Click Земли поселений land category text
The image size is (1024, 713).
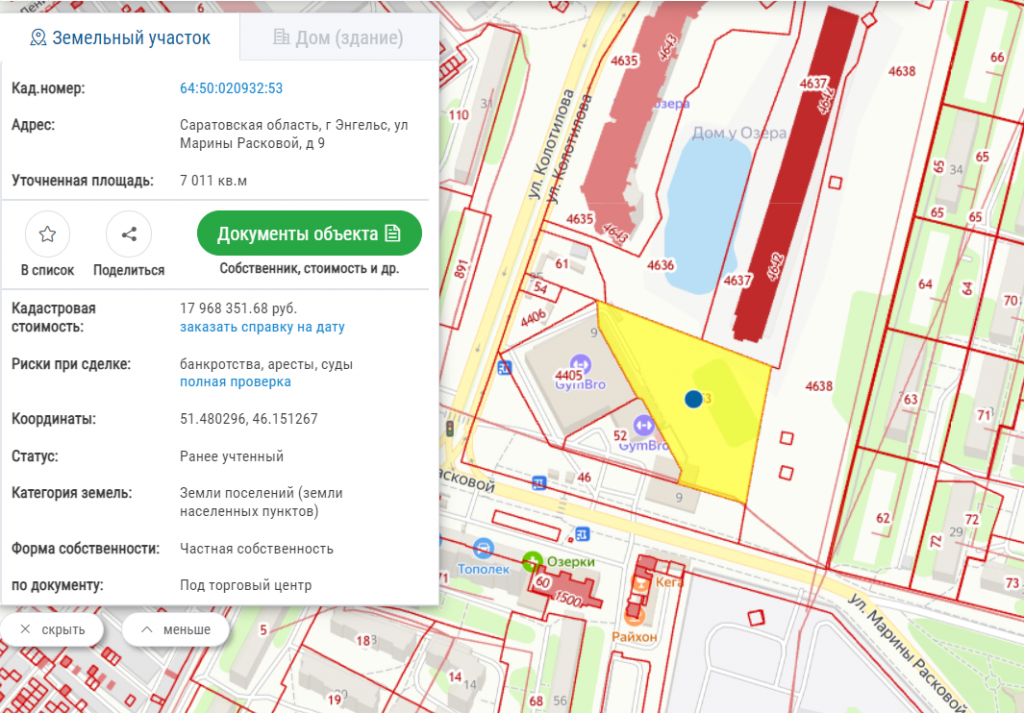[261, 502]
